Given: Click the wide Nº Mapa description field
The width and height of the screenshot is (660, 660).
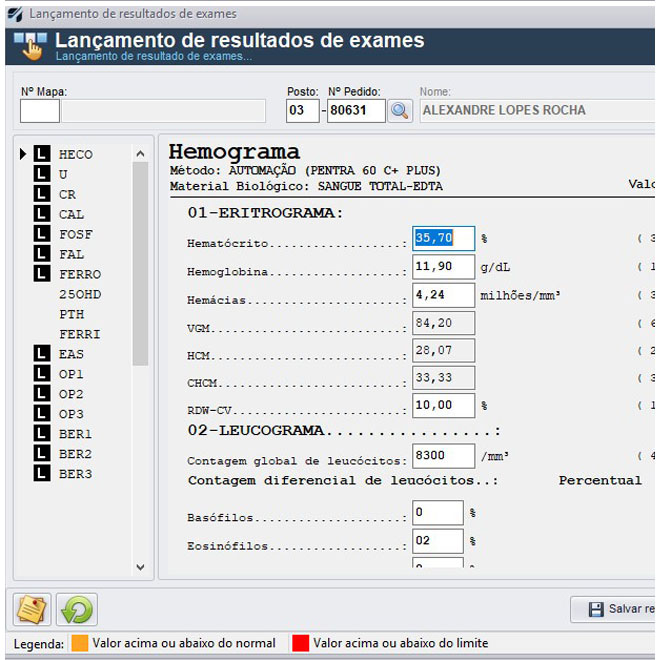Looking at the screenshot, I should (163, 111).
